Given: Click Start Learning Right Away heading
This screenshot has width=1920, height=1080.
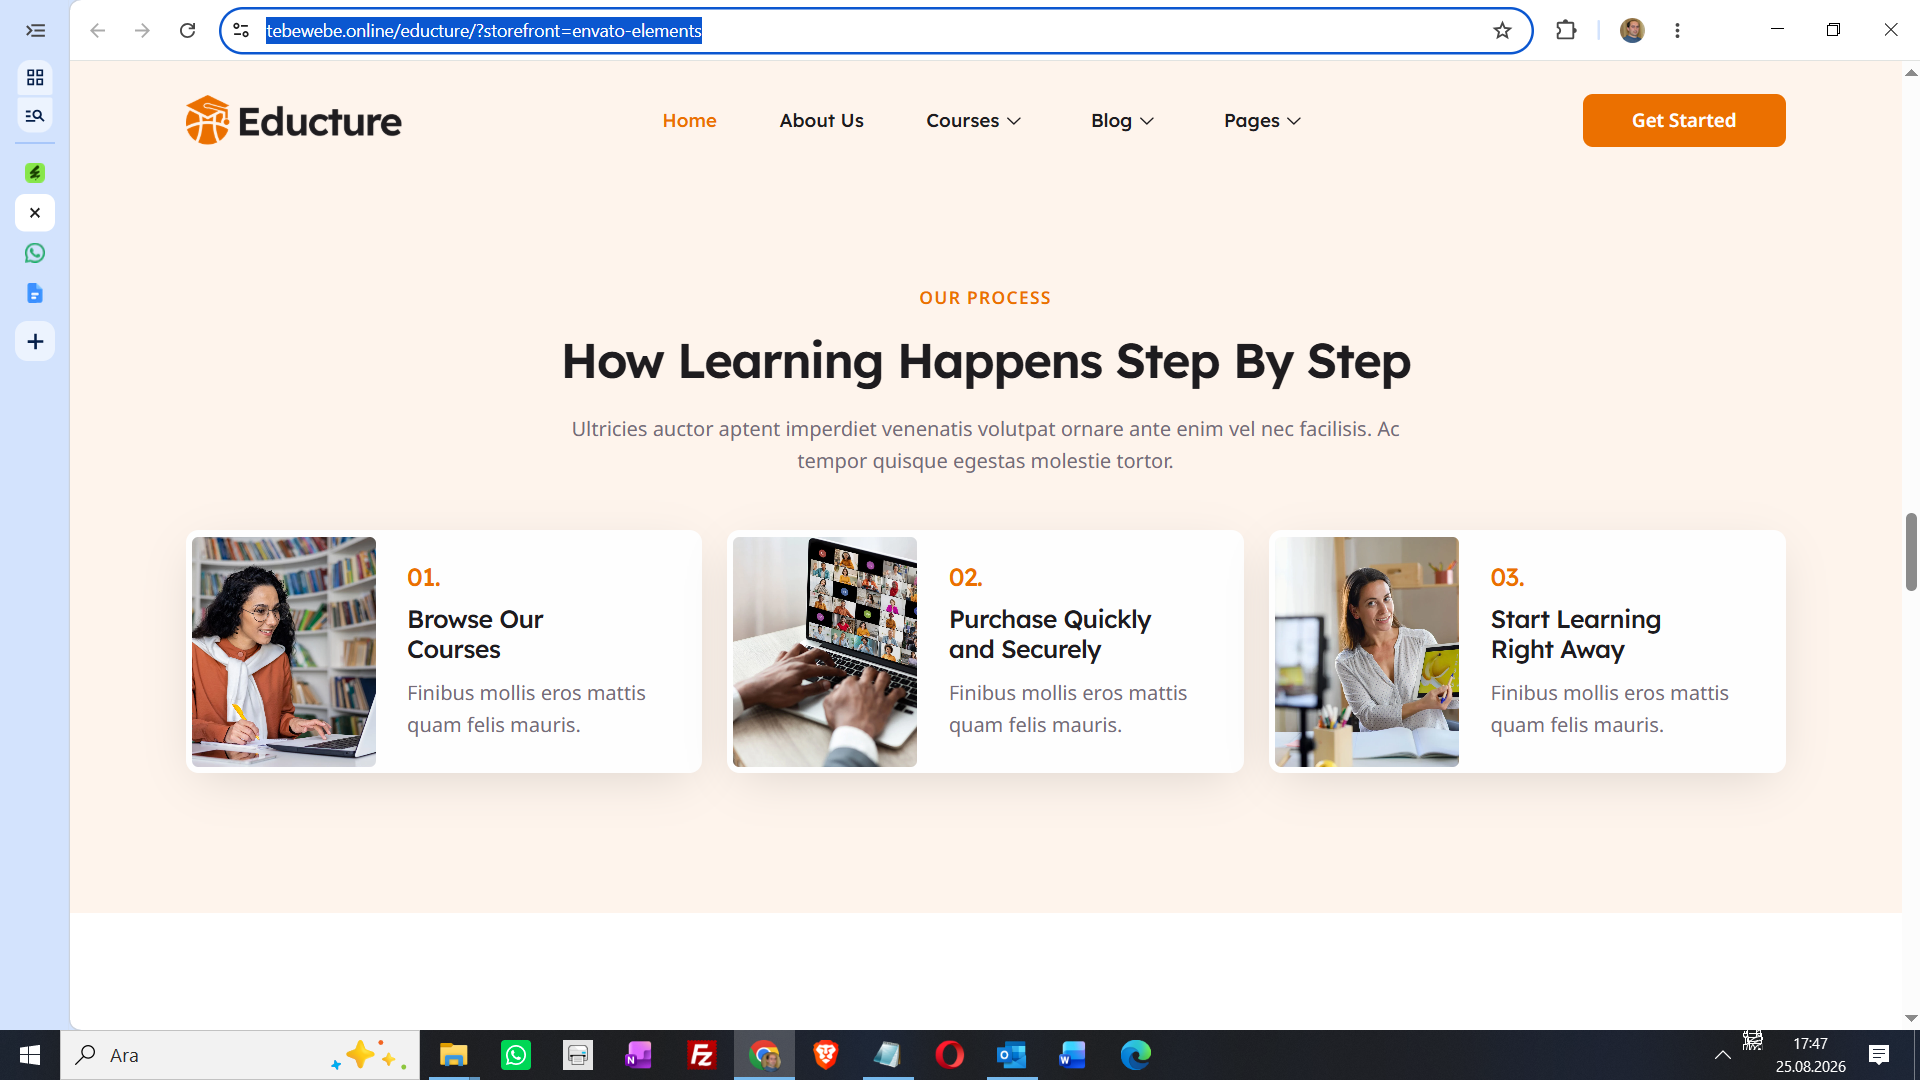Looking at the screenshot, I should pos(1576,634).
